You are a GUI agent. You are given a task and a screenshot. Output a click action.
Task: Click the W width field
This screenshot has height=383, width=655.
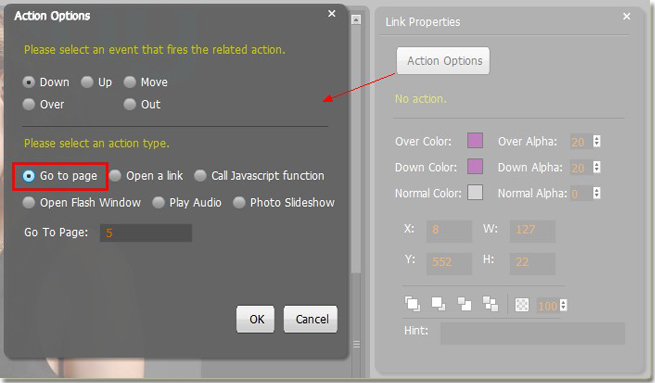533,231
